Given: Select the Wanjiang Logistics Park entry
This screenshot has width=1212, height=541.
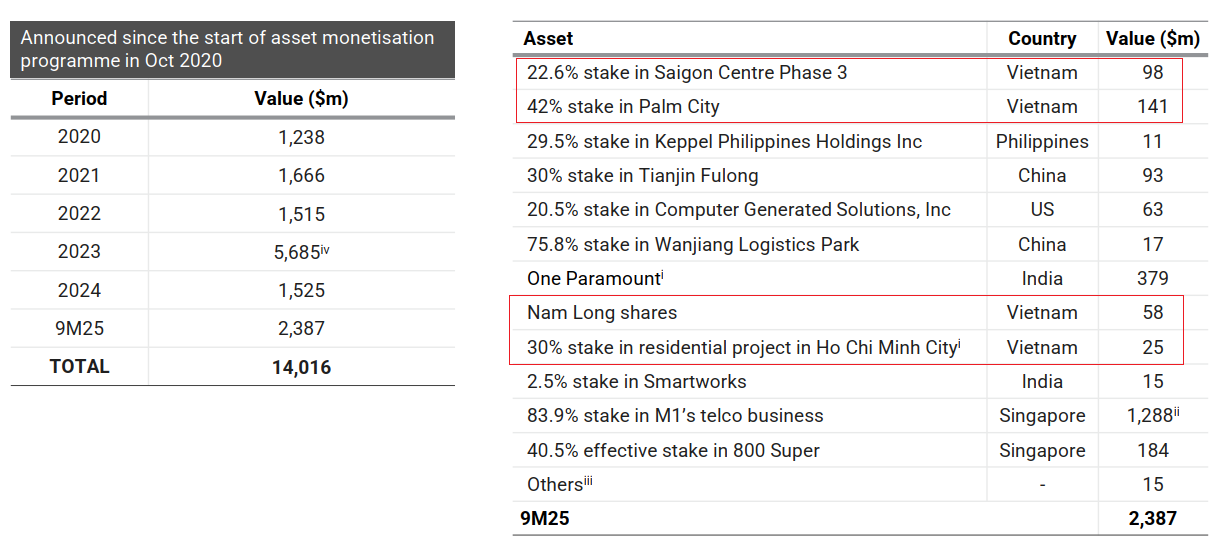Looking at the screenshot, I should (x=693, y=245).
